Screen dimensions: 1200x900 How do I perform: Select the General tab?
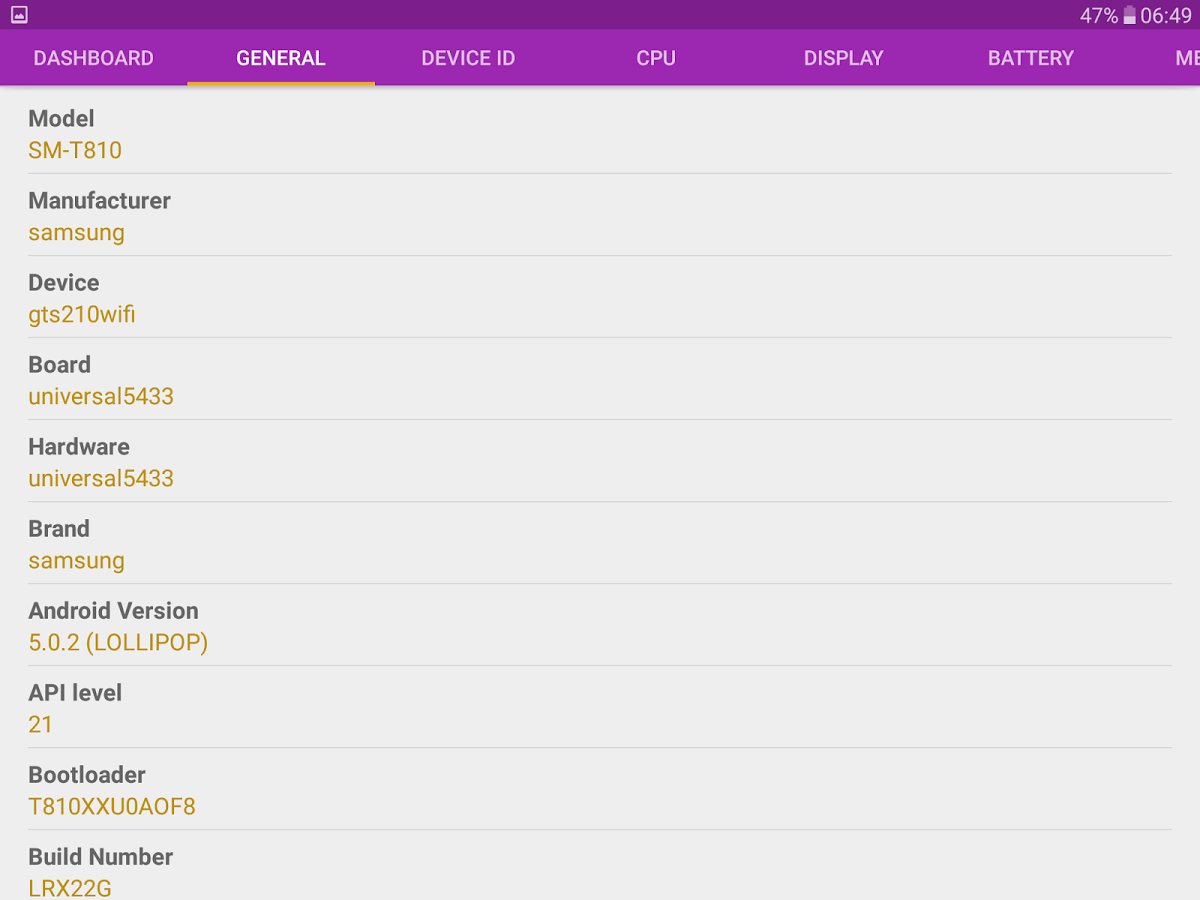point(281,58)
